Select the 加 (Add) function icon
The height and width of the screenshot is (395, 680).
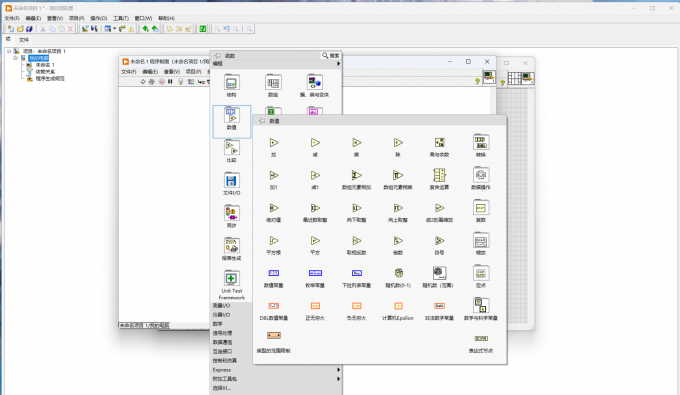(274, 143)
